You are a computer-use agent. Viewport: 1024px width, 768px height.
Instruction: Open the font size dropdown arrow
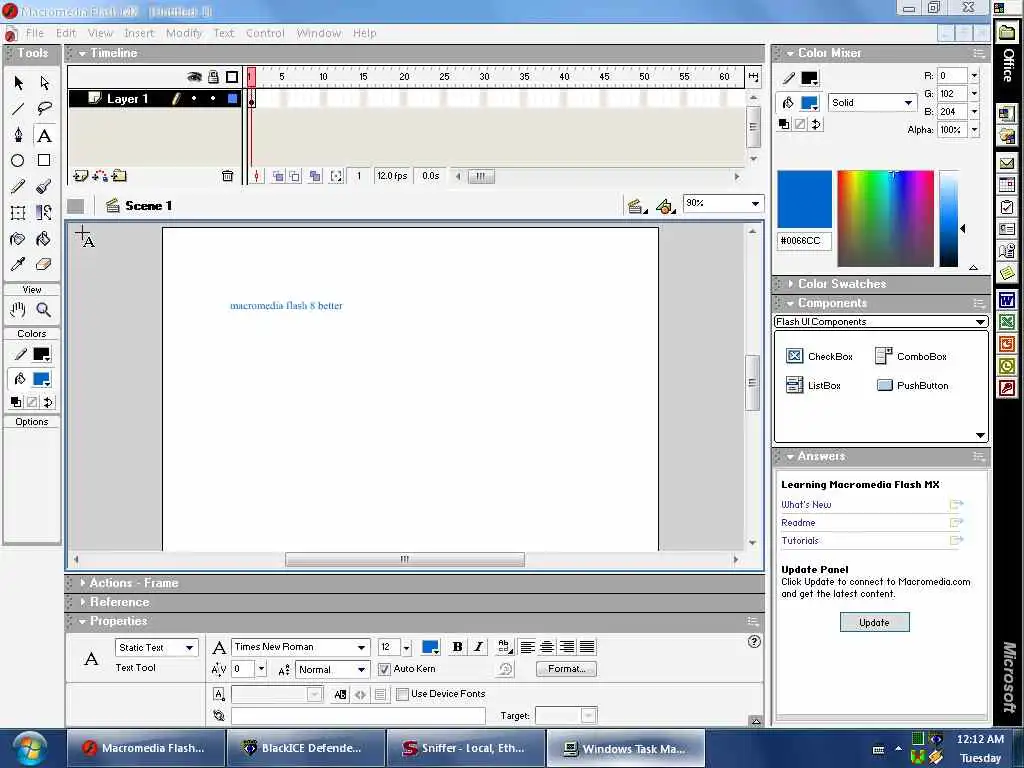pos(406,647)
